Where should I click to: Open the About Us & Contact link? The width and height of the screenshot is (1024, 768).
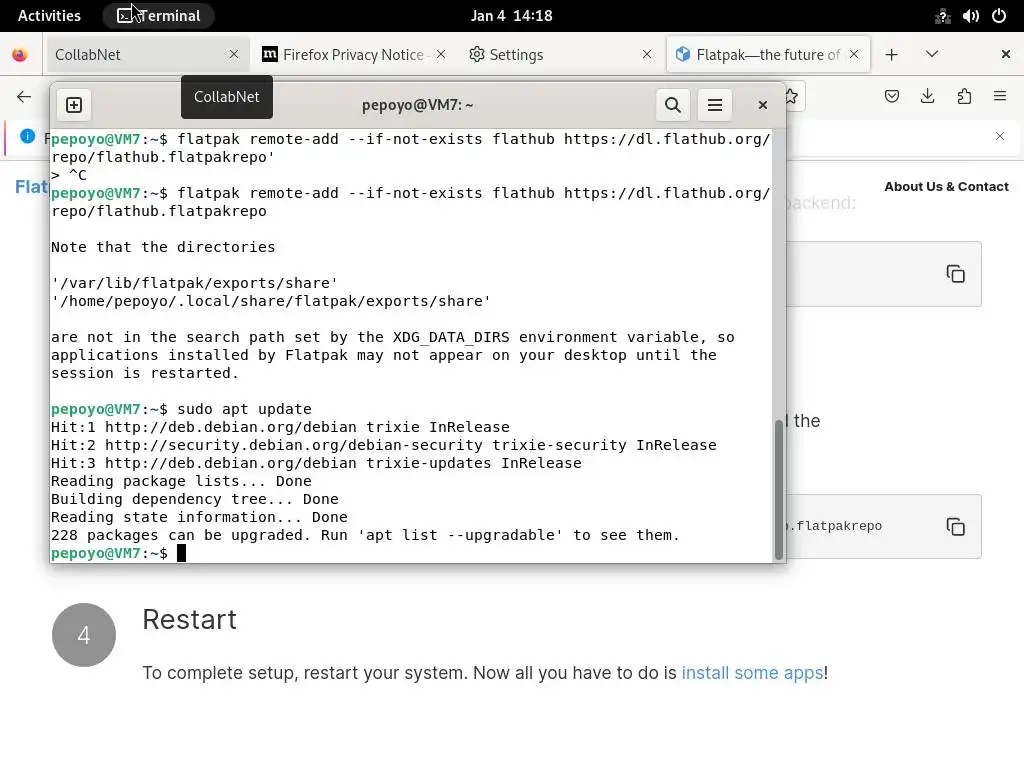pos(946,187)
